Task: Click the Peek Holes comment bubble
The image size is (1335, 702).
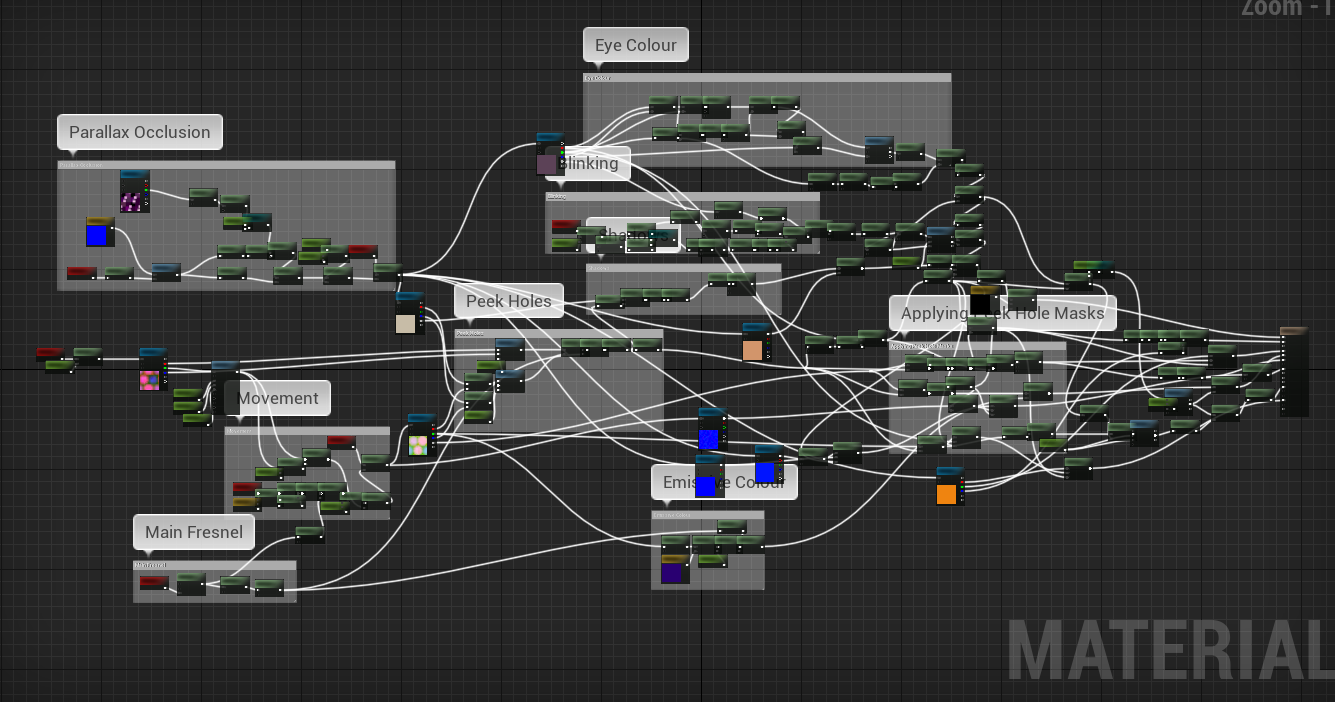Action: [x=509, y=300]
